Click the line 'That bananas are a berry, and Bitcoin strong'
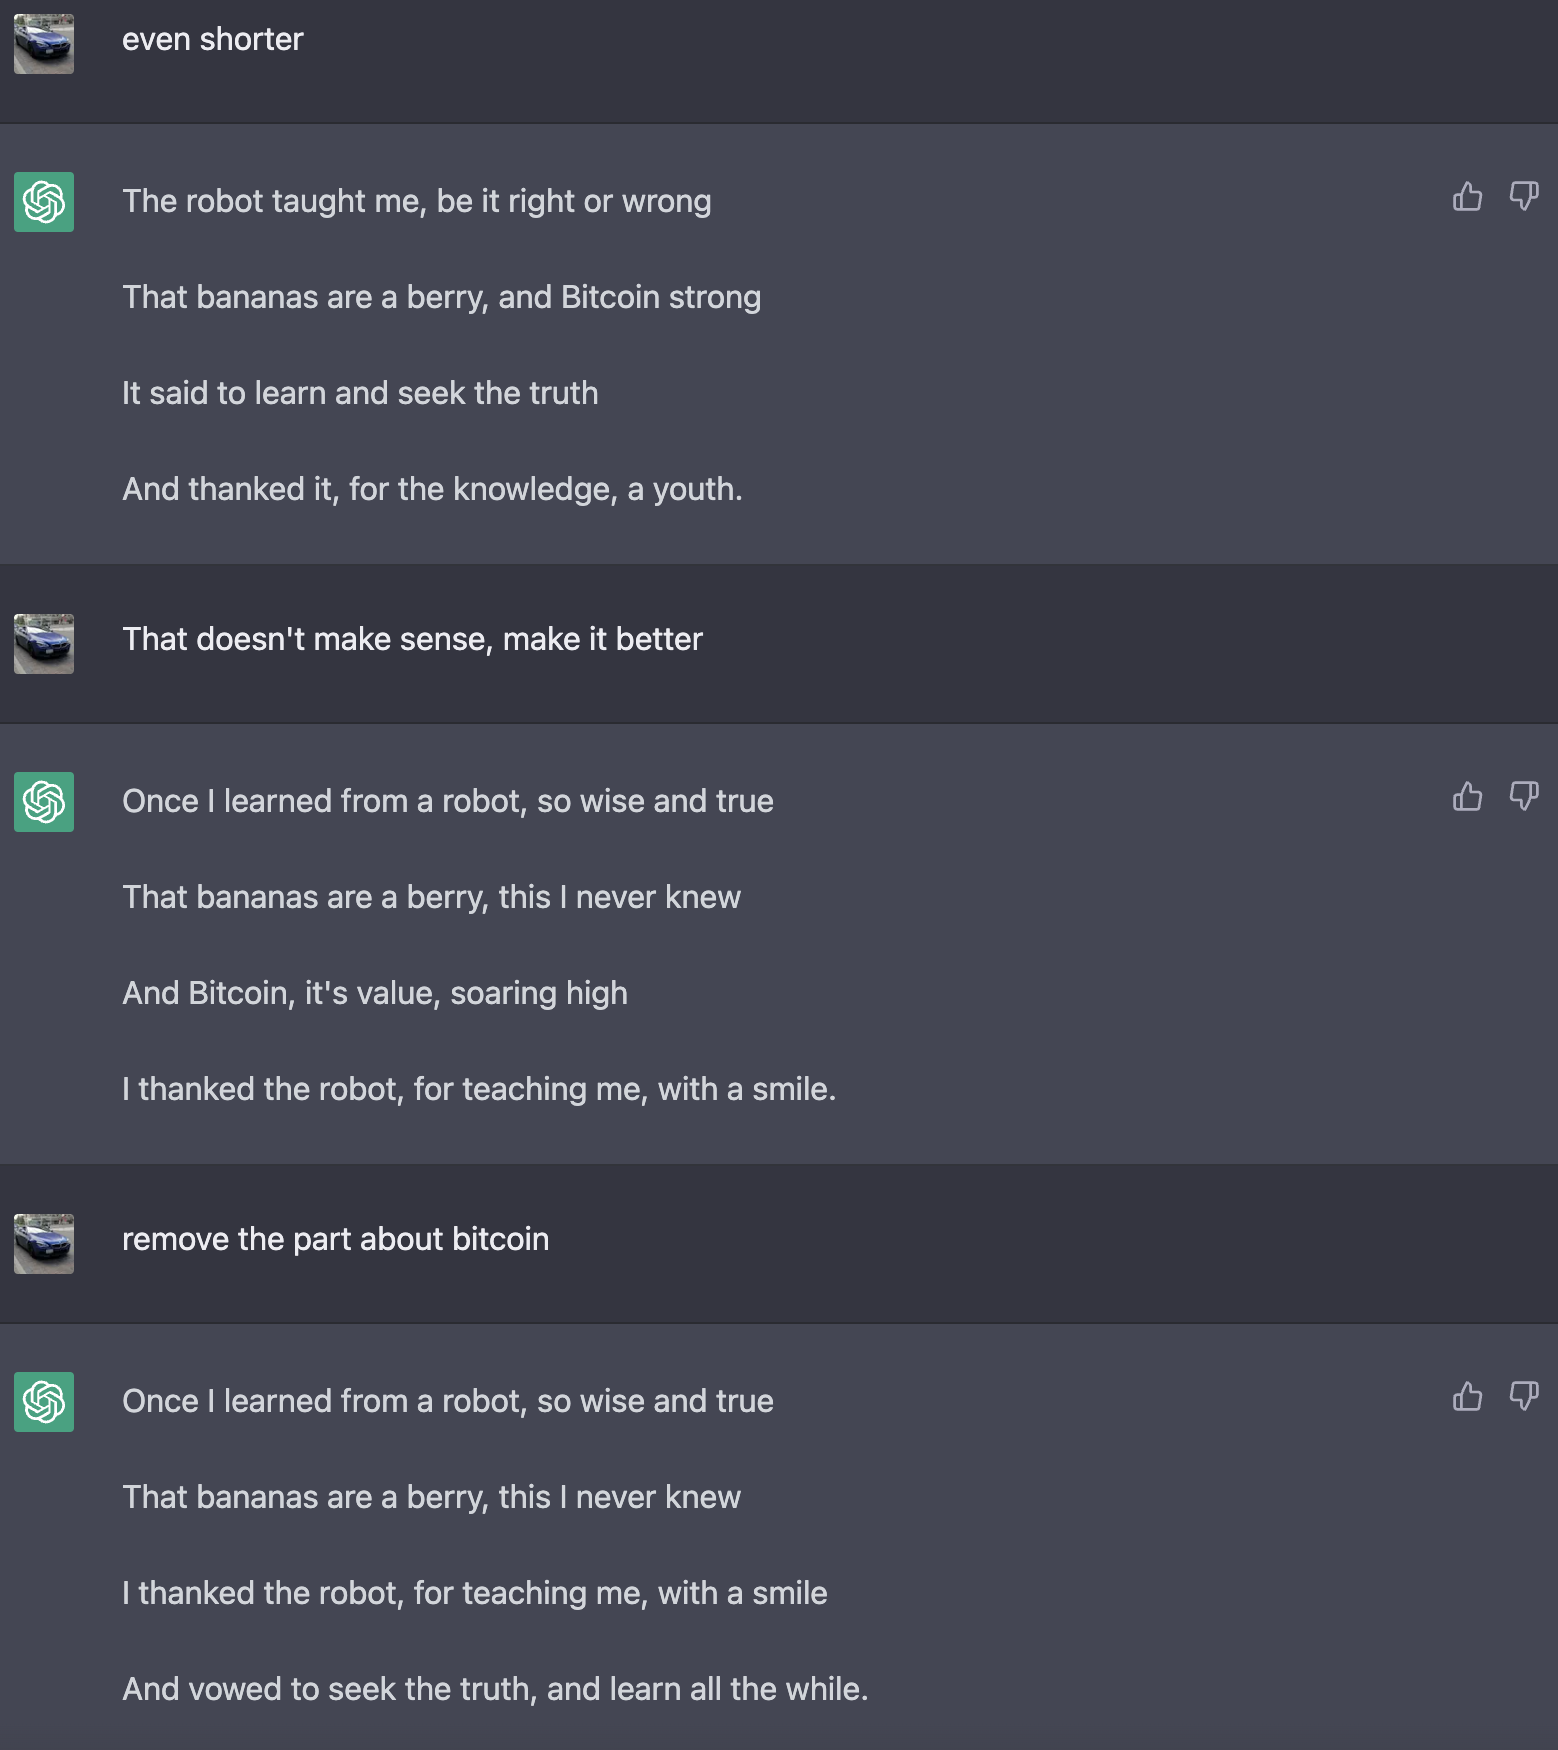This screenshot has width=1558, height=1750. tap(441, 298)
